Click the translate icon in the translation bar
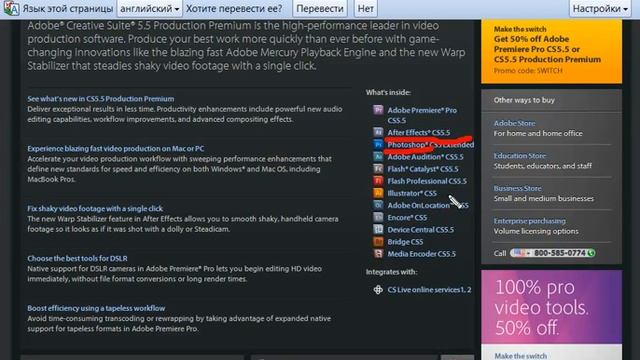 (x=11, y=8)
